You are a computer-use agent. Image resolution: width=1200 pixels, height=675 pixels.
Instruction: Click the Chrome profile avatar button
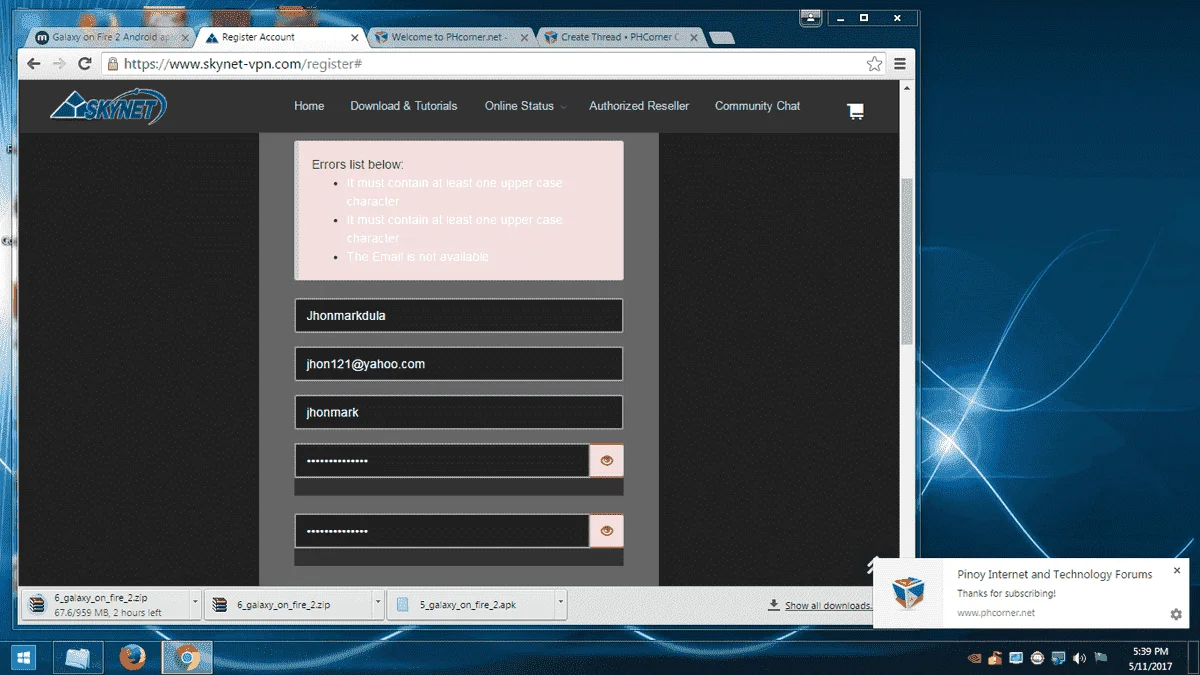pyautogui.click(x=811, y=17)
